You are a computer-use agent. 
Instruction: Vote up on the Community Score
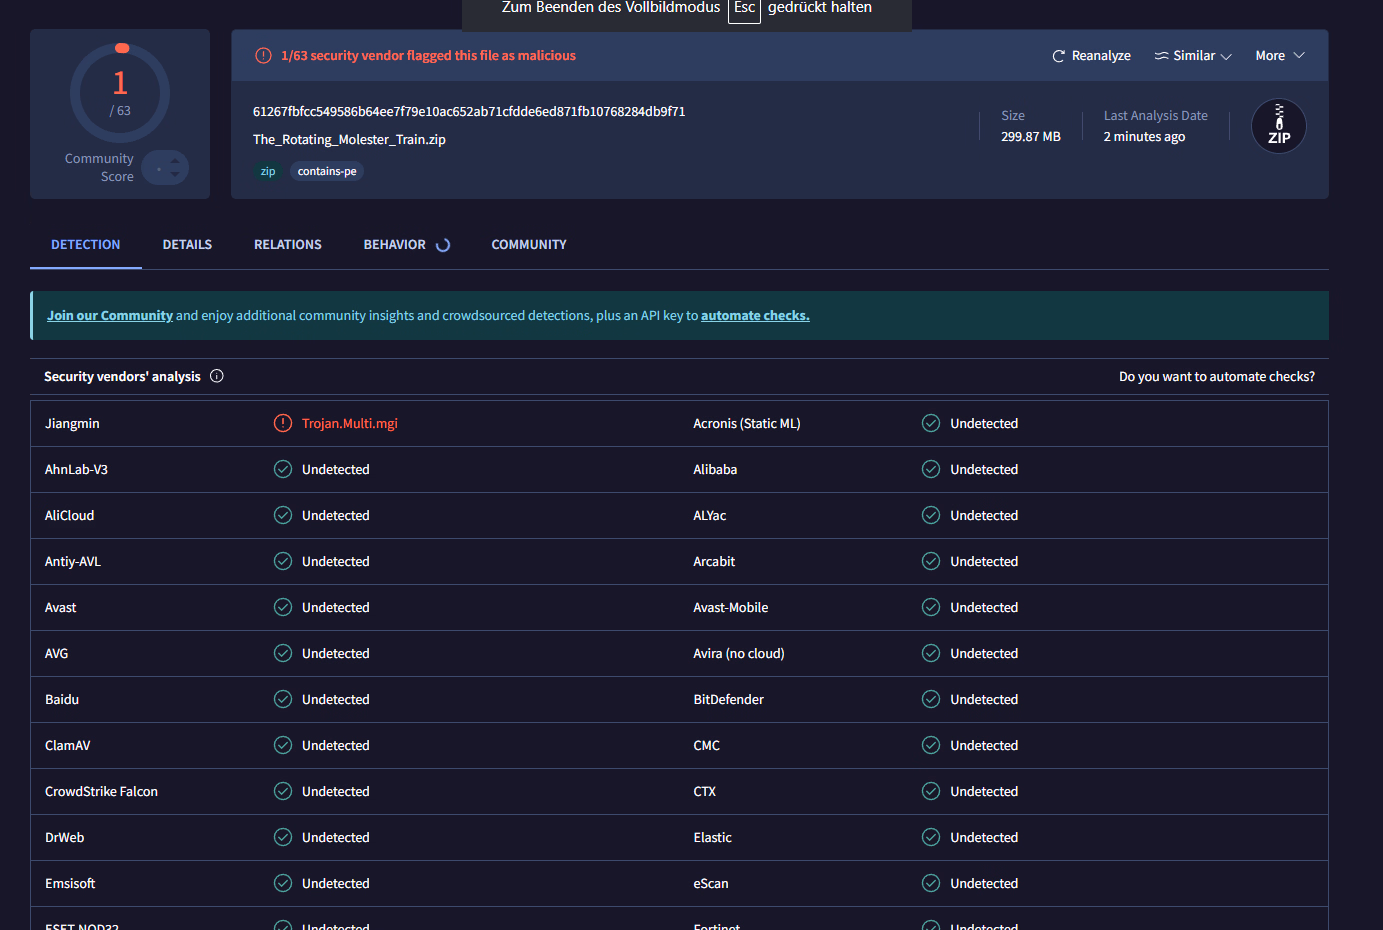[x=175, y=160]
